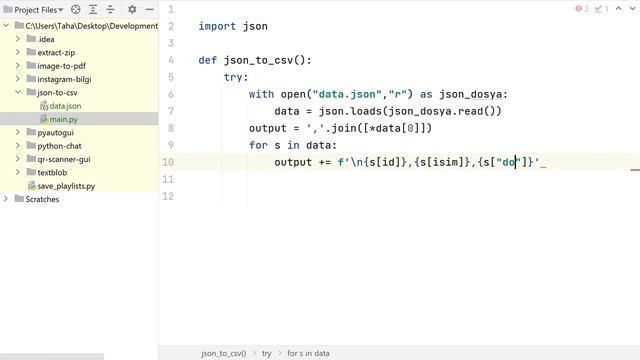
Task: Collapse the json-to-csv folder
Action: pos(18,92)
